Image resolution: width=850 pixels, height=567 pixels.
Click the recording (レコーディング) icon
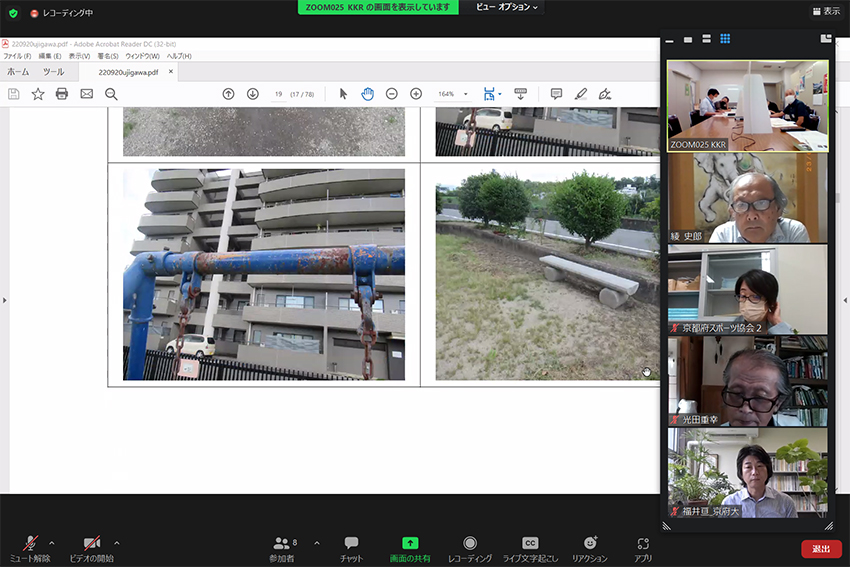pyautogui.click(x=469, y=543)
